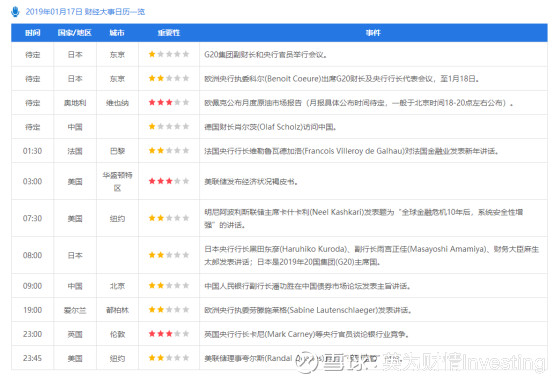The height and width of the screenshot is (377, 554).
Task: Click star rating of the Olaf Scholz row
Action: pyautogui.click(x=169, y=126)
